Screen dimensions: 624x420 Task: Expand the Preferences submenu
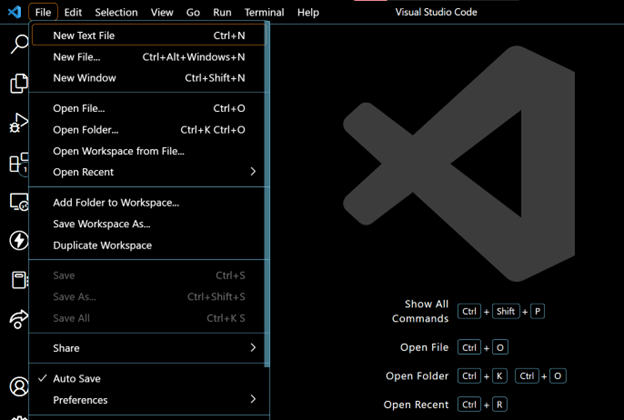[x=147, y=400]
